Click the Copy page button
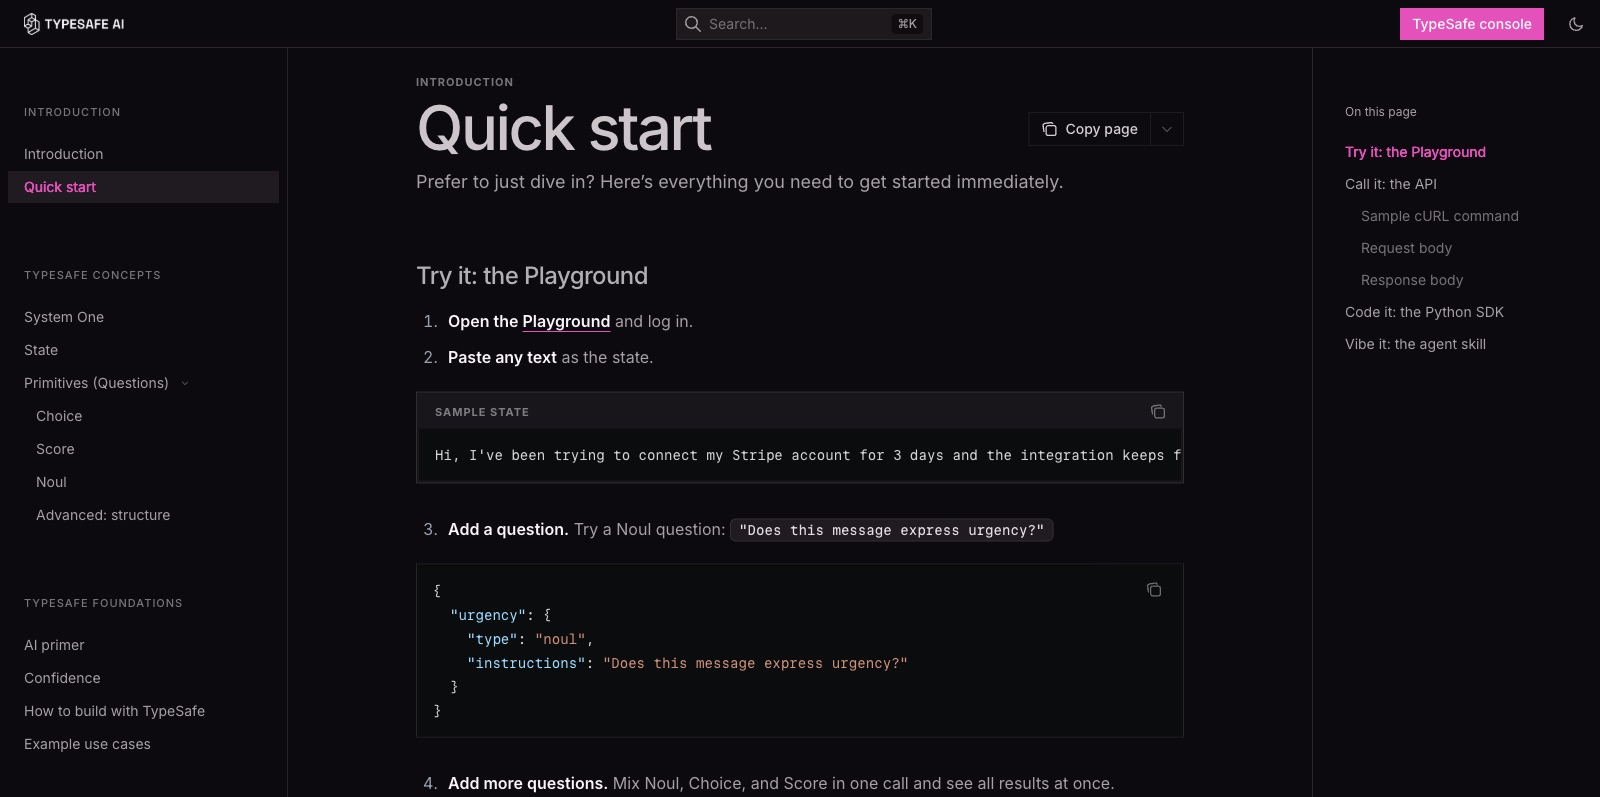This screenshot has width=1600, height=797. click(1090, 129)
